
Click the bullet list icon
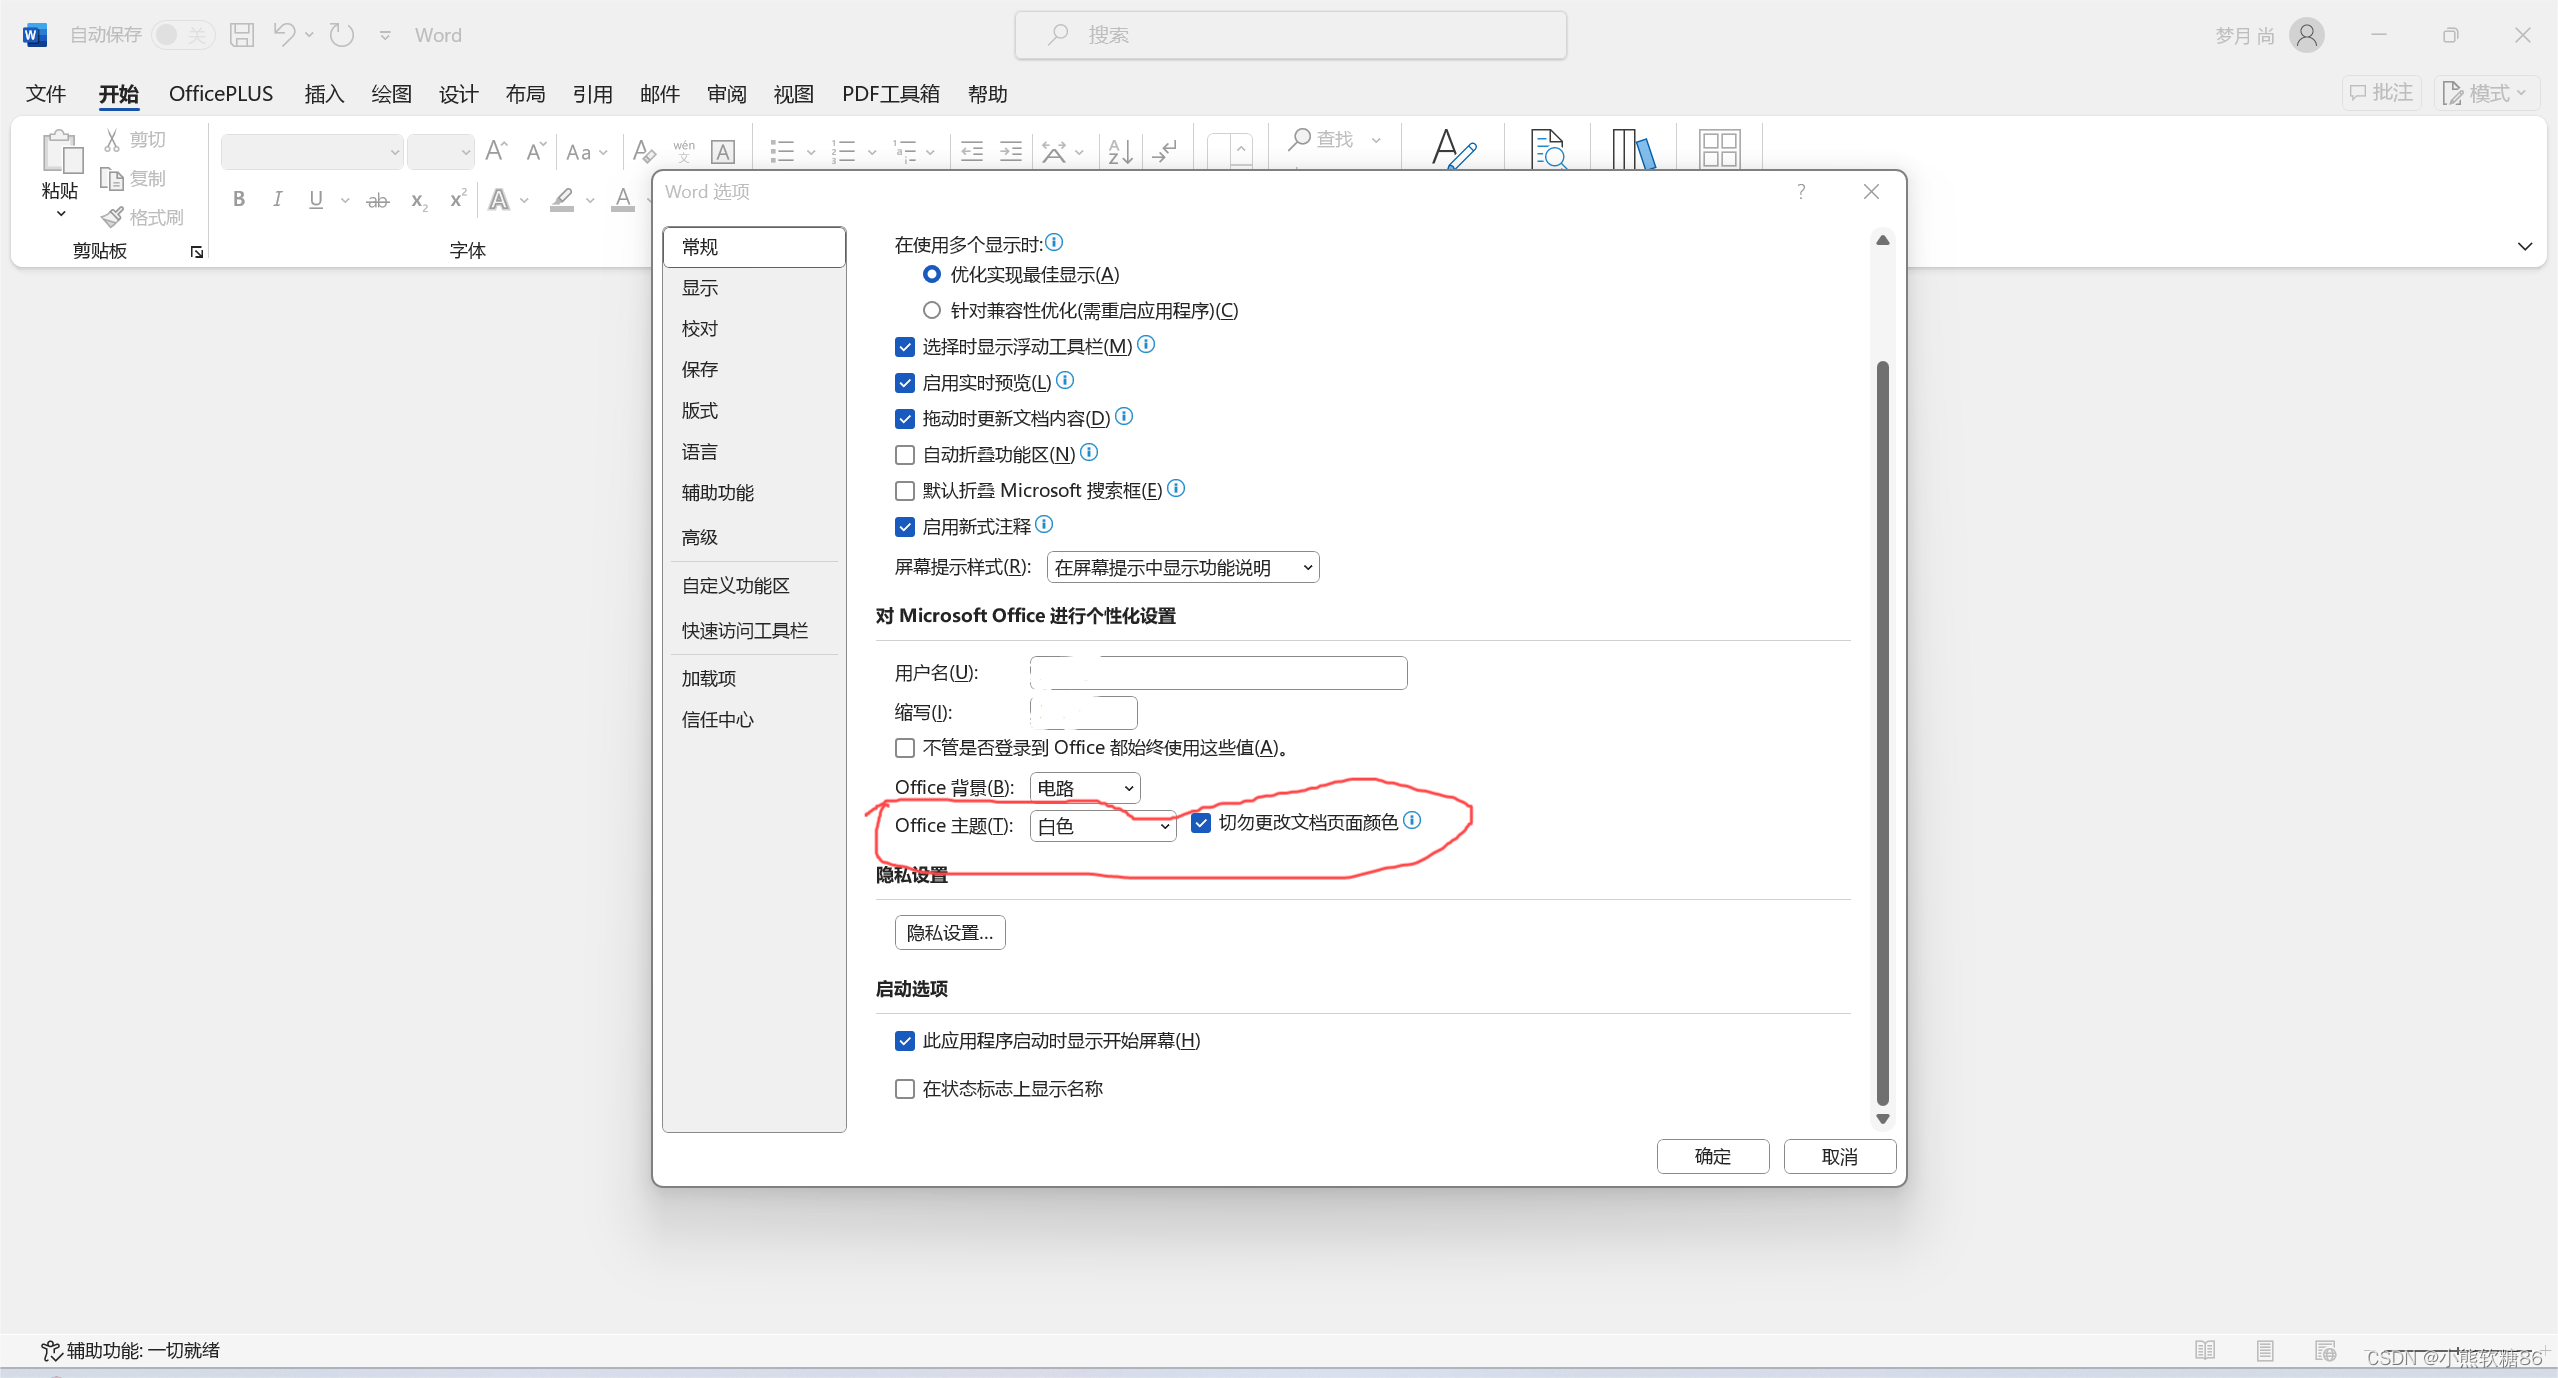coord(782,151)
